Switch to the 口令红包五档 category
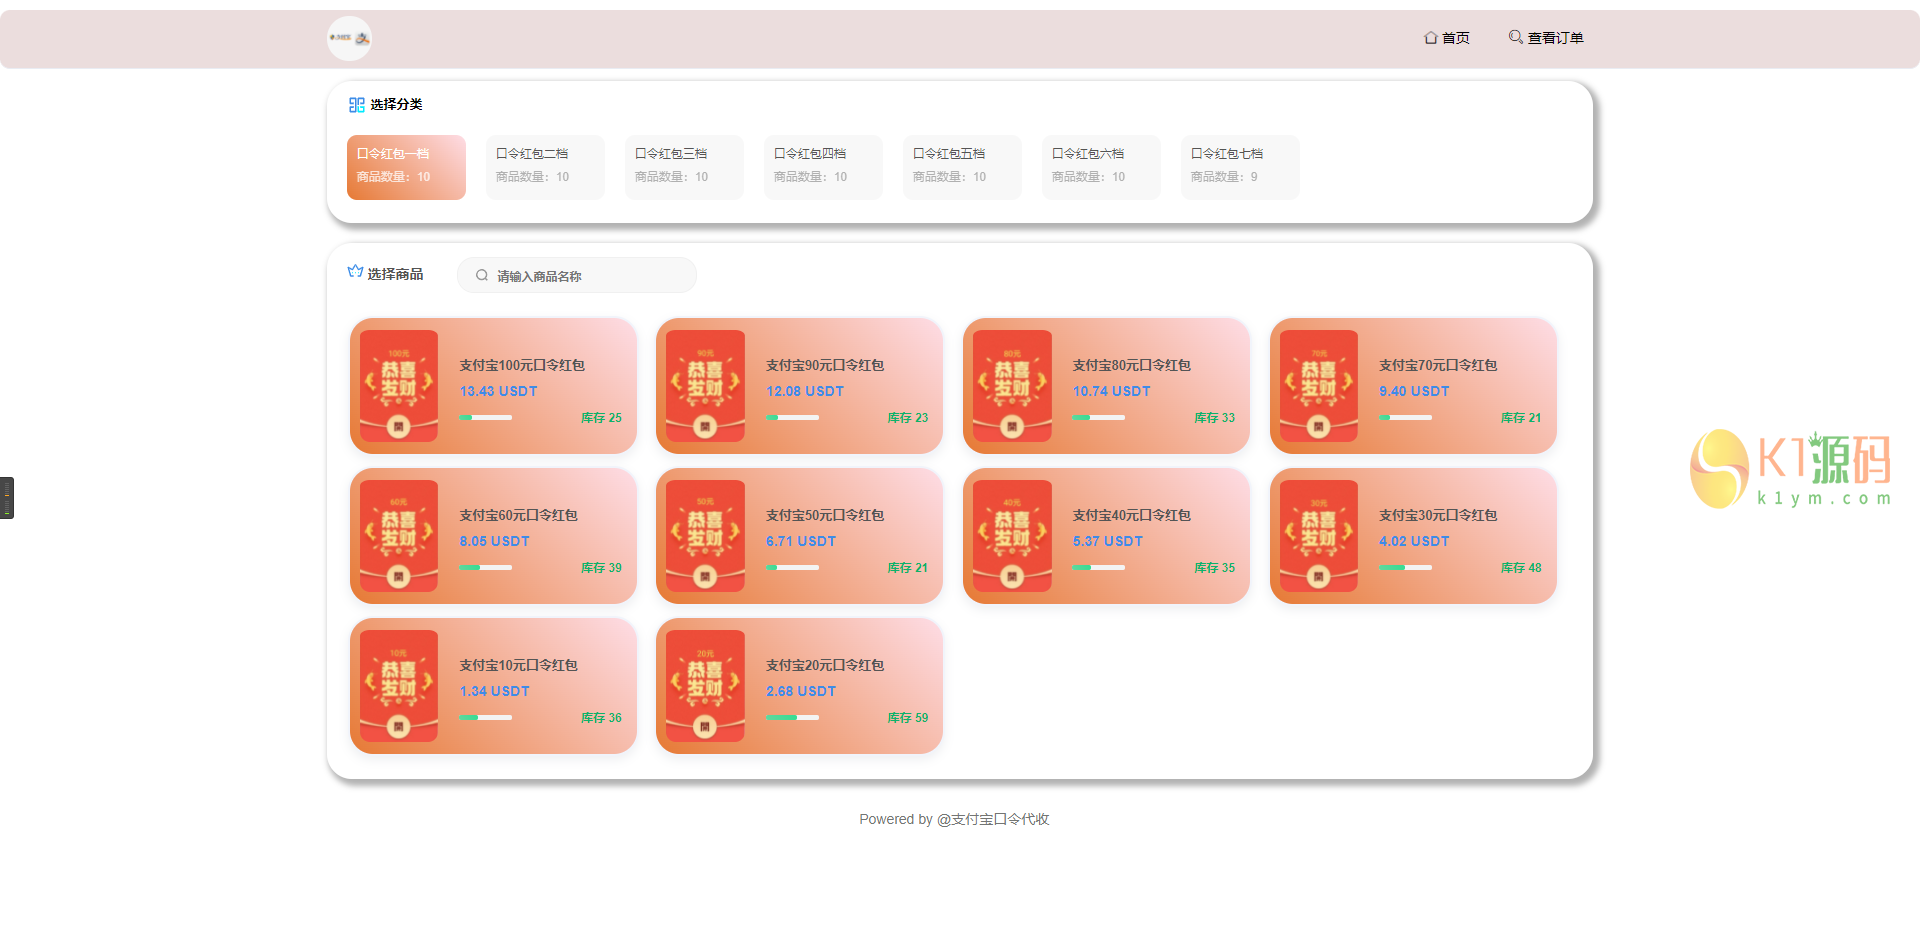This screenshot has height=938, width=1920. coord(962,167)
